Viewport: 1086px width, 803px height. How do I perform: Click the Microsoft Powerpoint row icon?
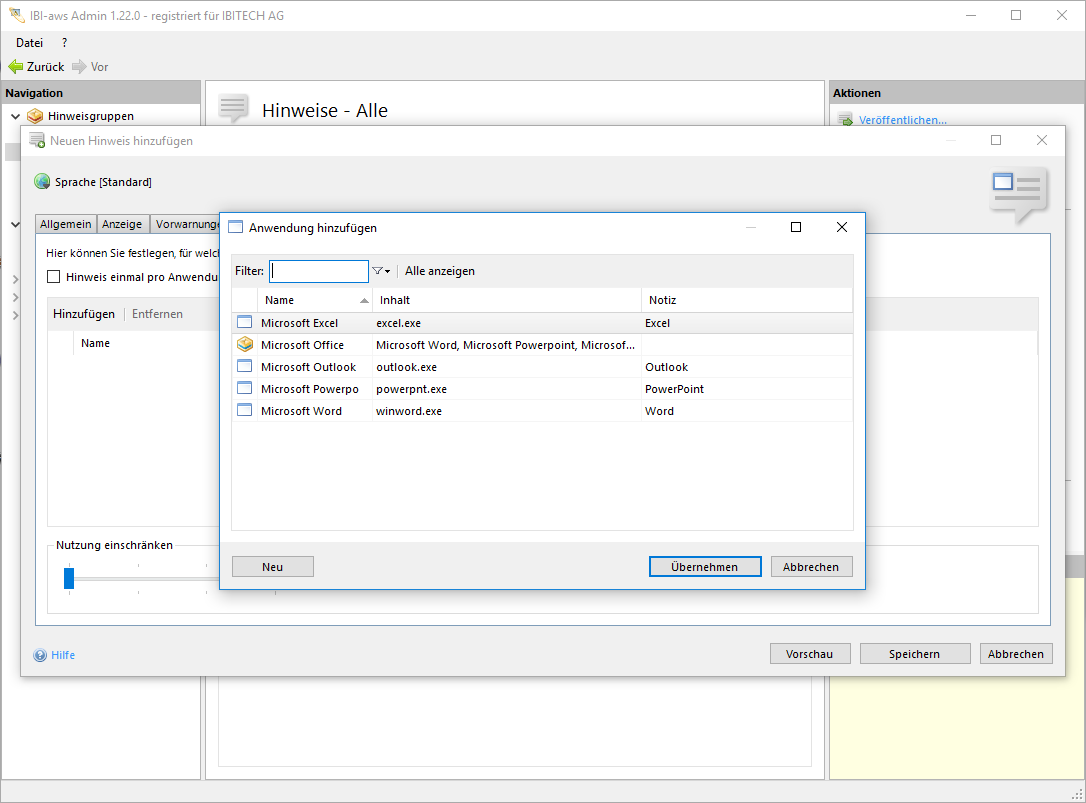[x=245, y=389]
